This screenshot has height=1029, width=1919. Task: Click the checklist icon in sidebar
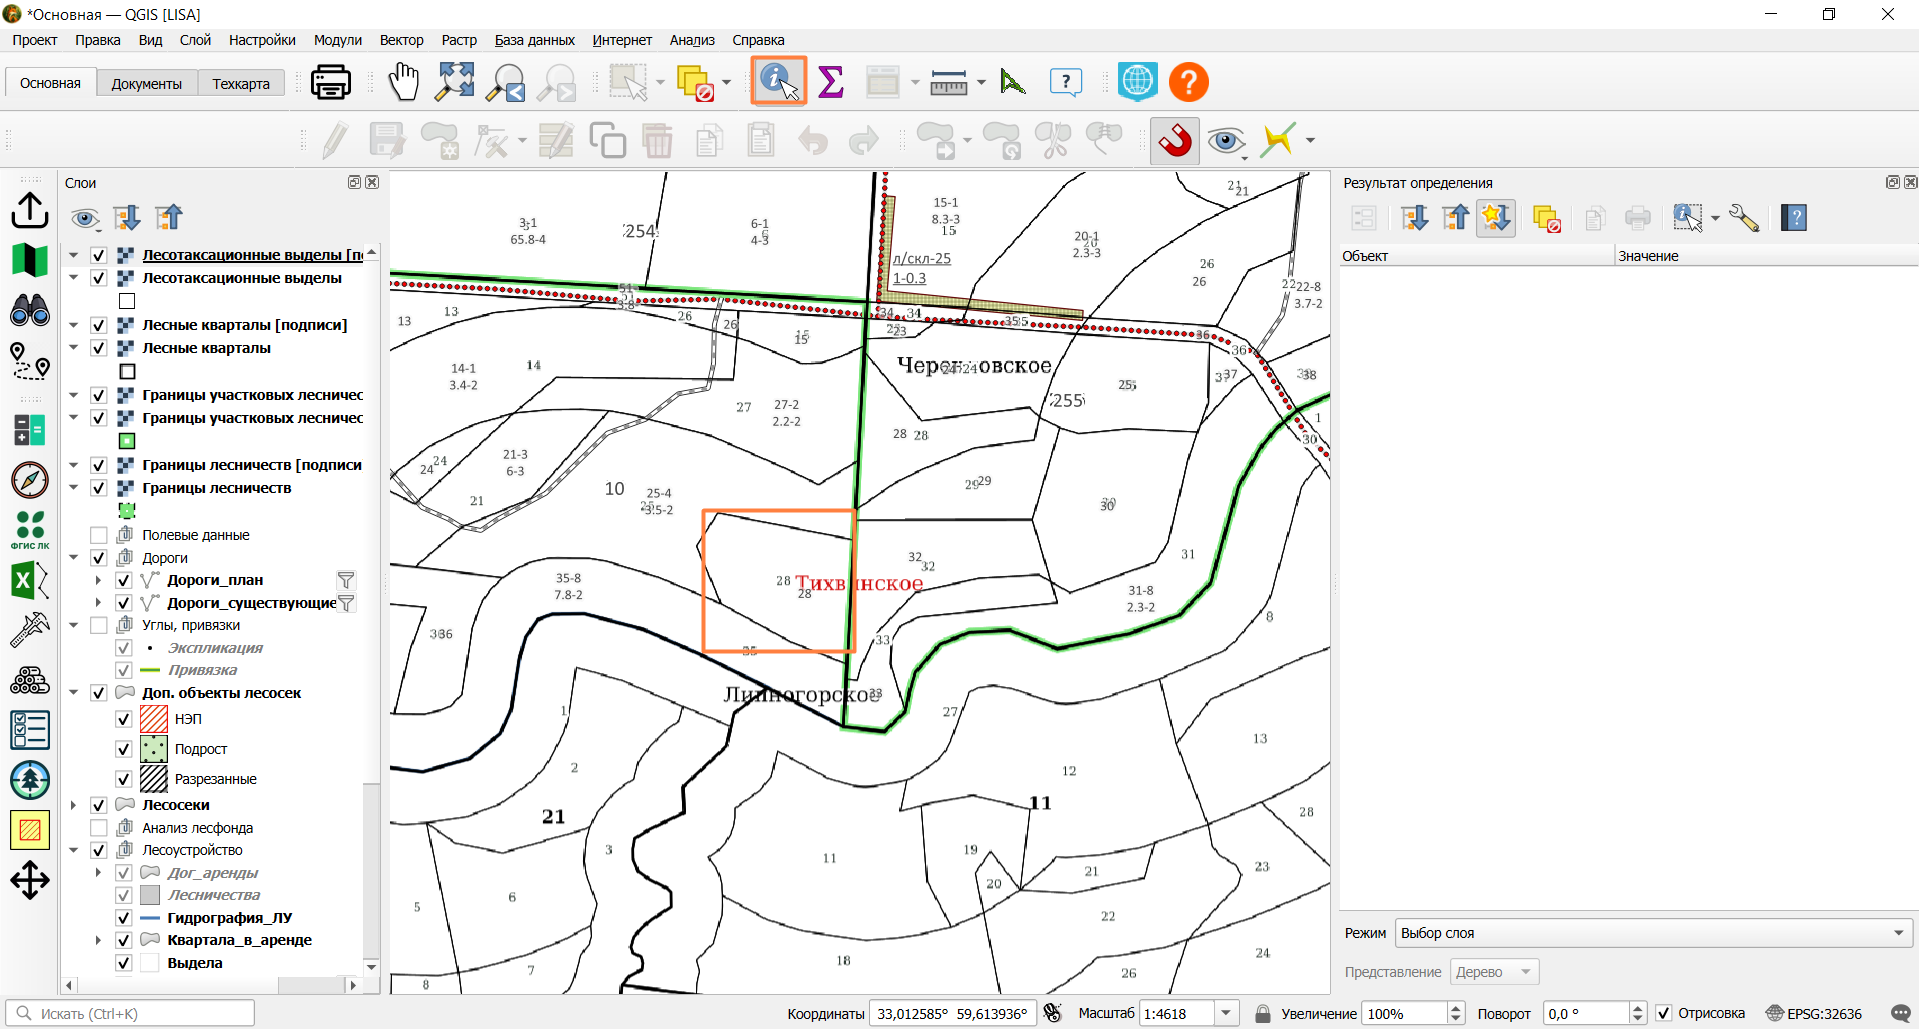click(30, 730)
